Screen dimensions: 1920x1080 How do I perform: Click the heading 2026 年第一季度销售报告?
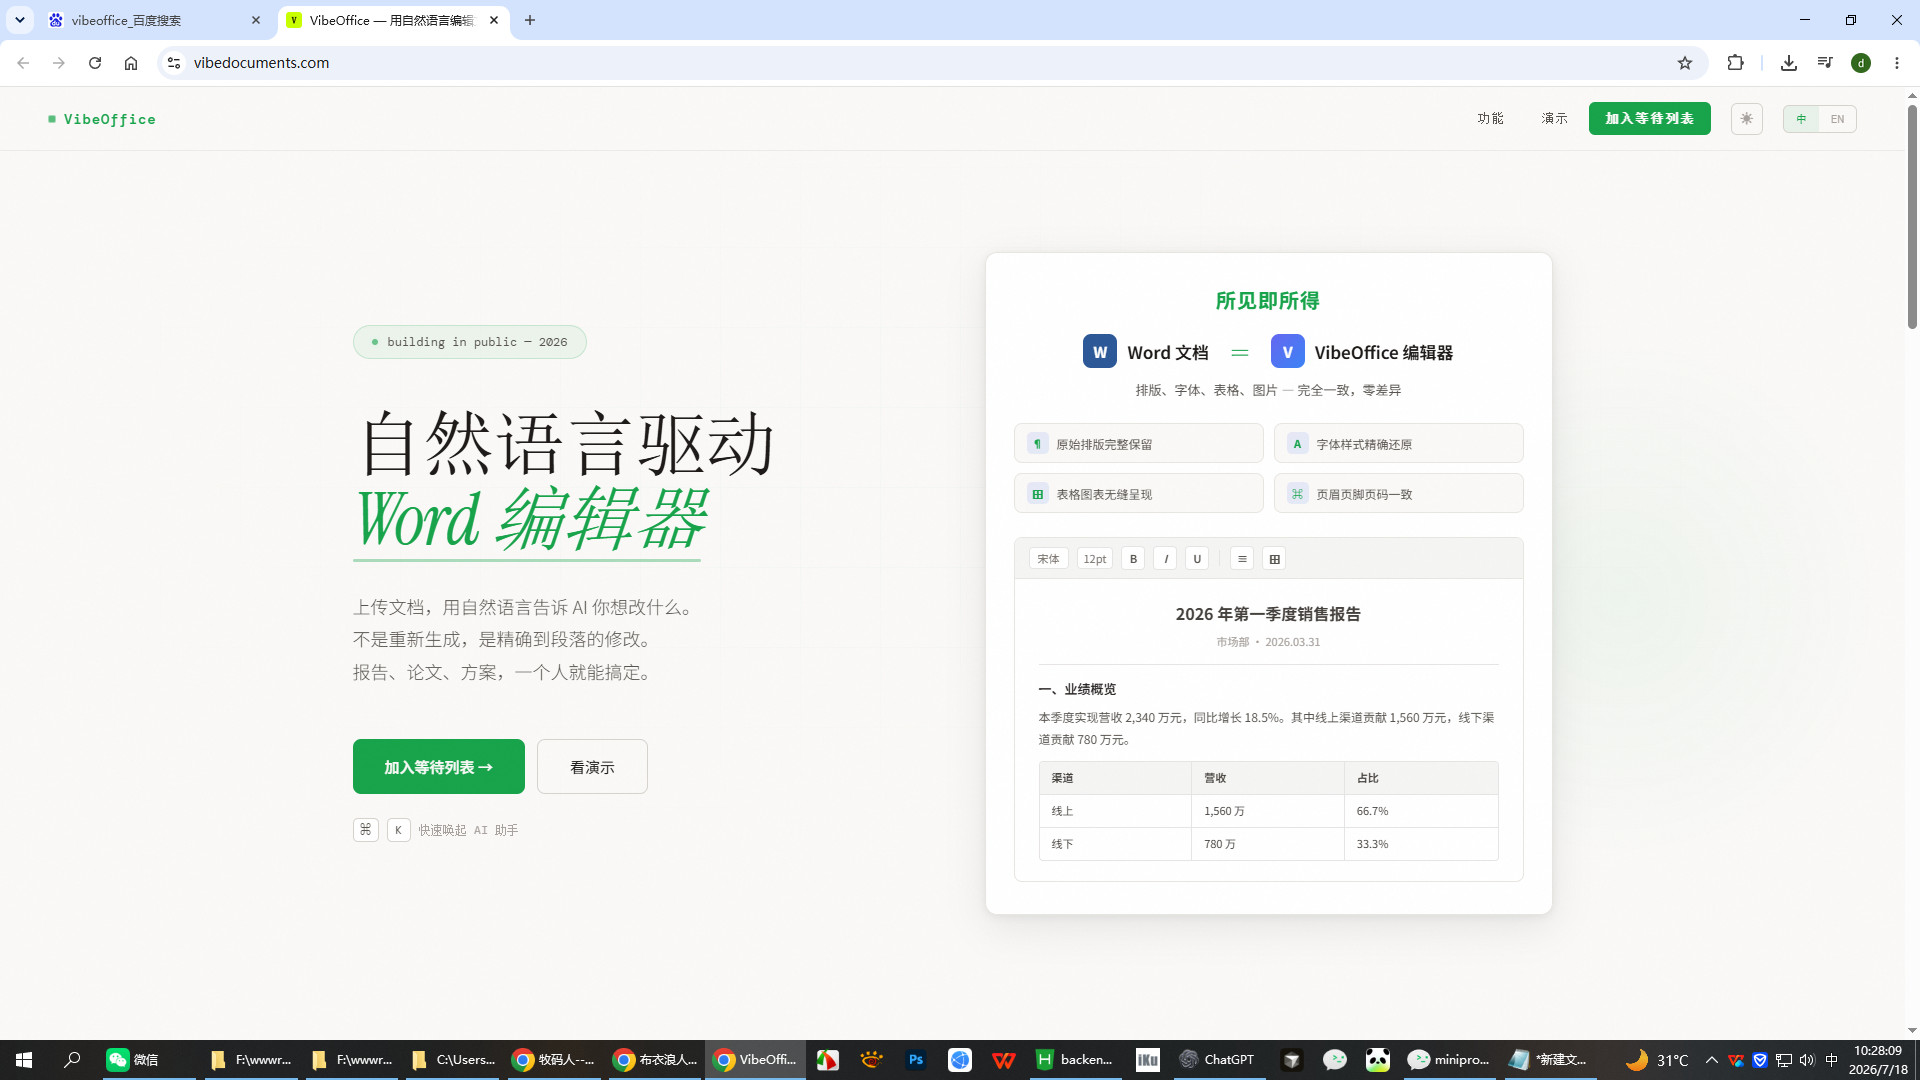point(1268,614)
